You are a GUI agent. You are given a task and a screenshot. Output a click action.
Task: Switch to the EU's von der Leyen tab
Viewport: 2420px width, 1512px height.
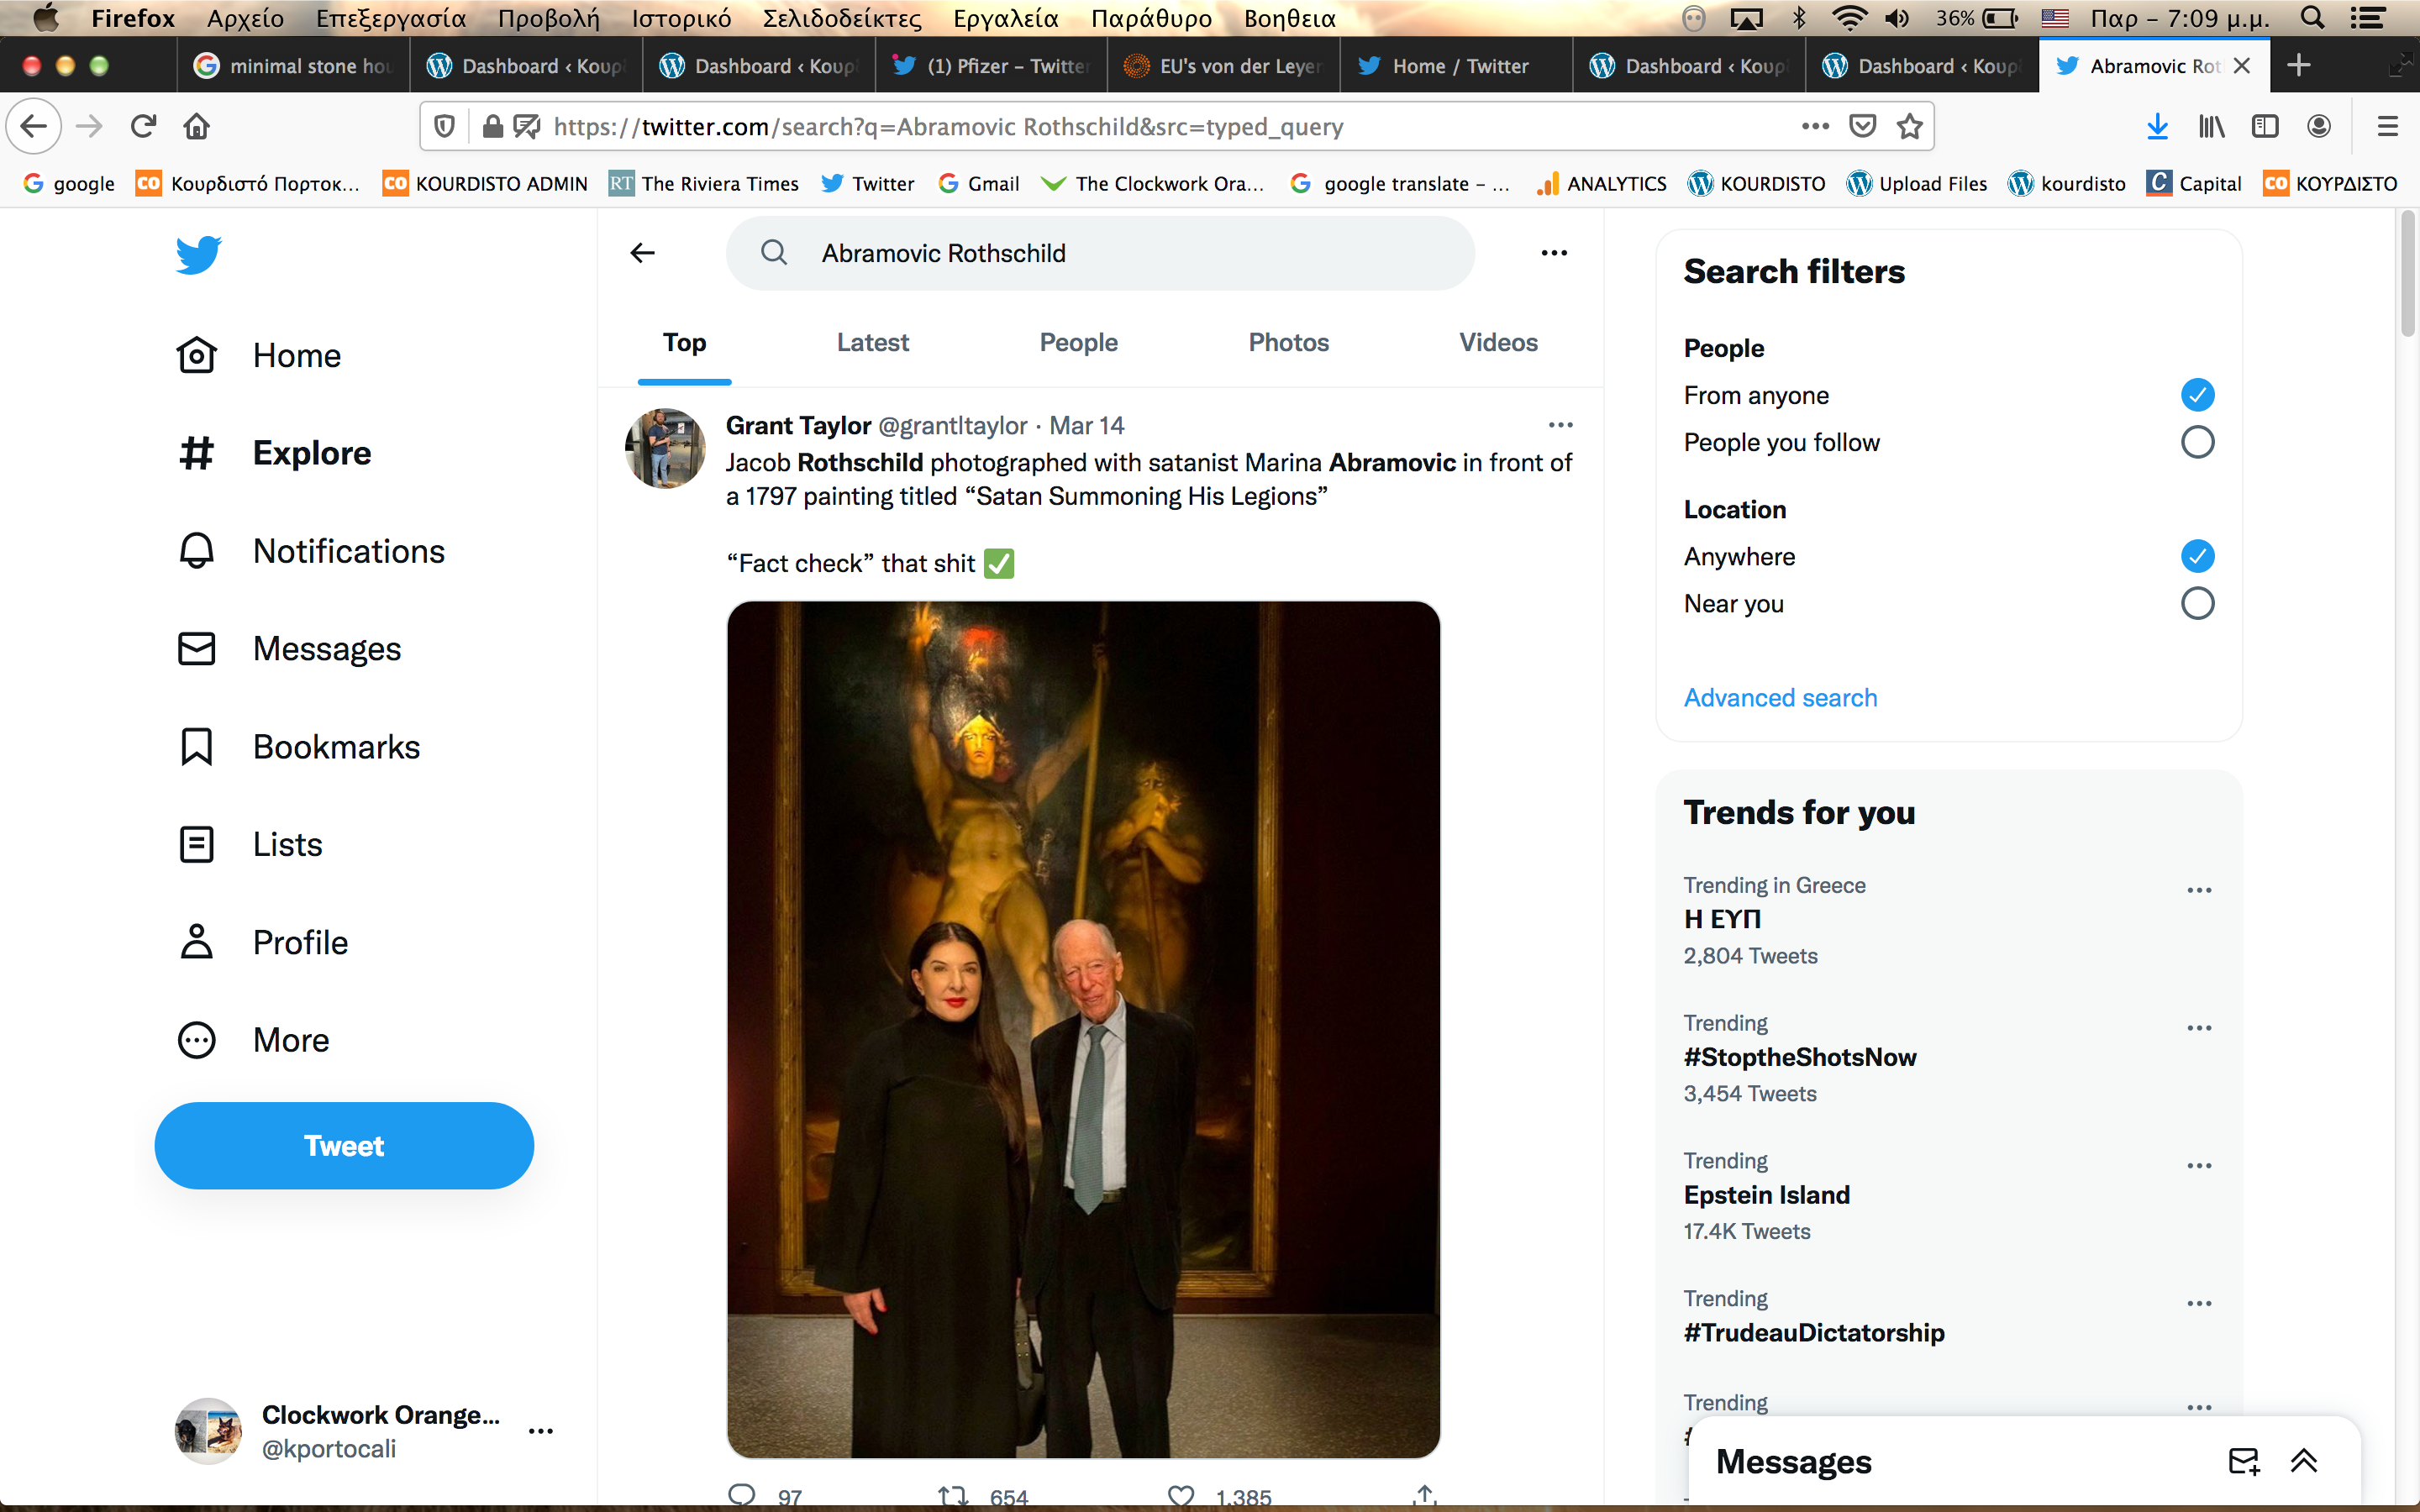point(1223,66)
